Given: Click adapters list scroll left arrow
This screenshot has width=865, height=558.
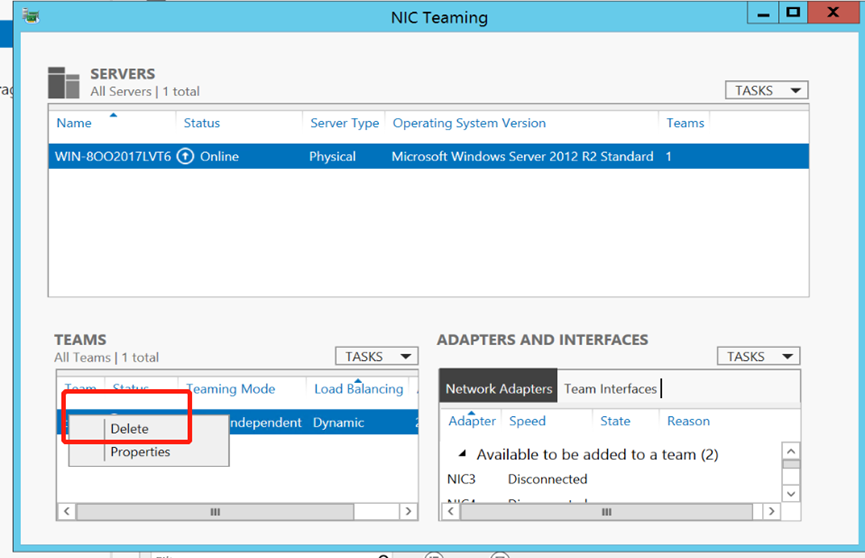Looking at the screenshot, I should point(451,511).
